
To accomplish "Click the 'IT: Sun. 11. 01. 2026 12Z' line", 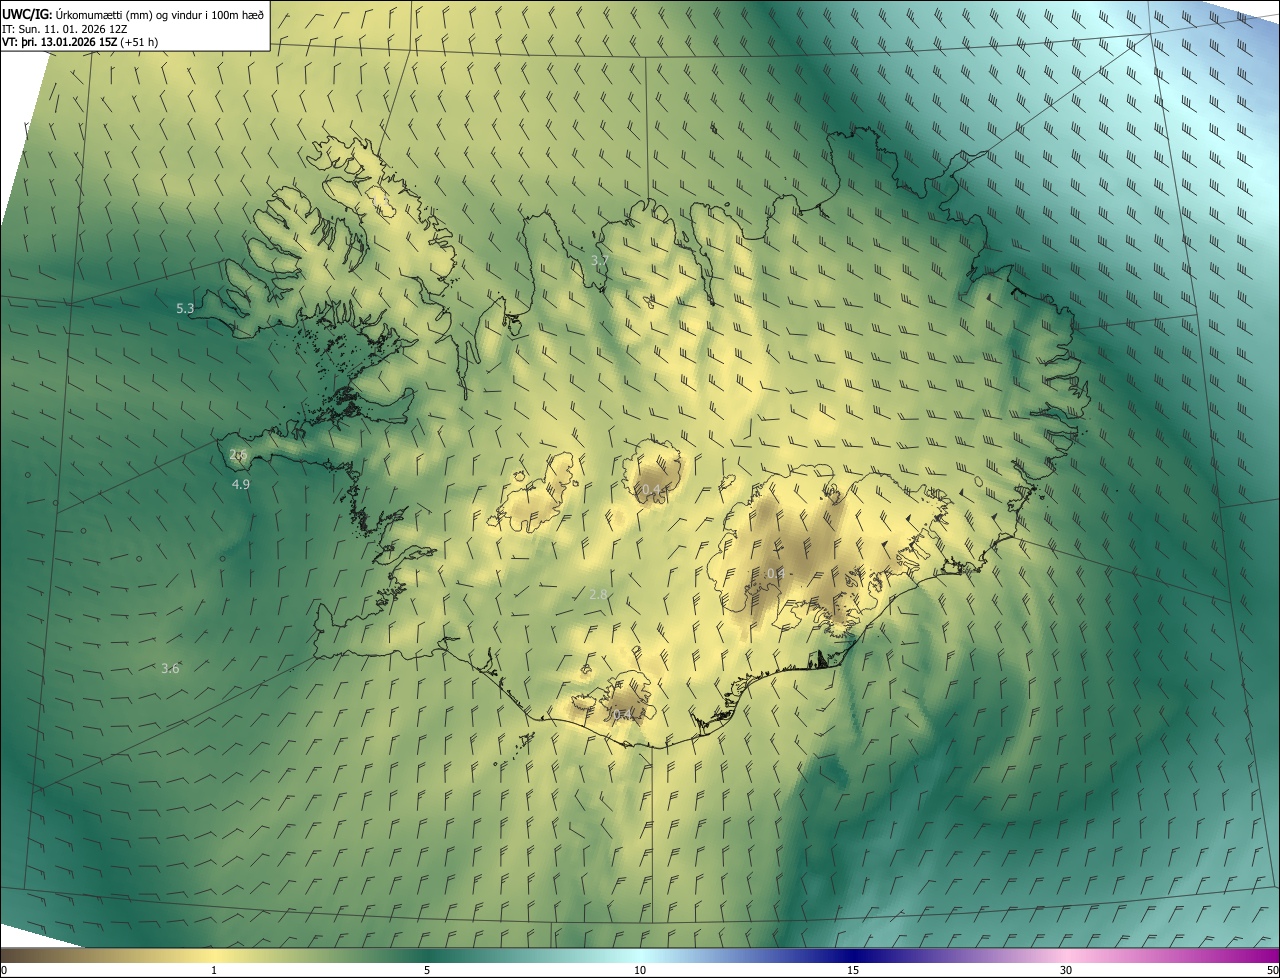I will (x=64, y=28).
